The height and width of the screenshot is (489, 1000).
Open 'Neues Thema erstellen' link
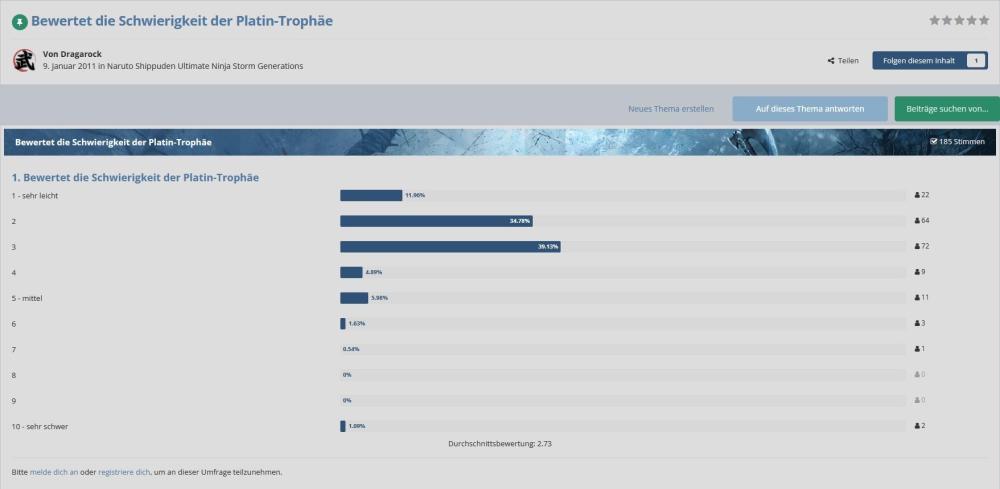670,109
